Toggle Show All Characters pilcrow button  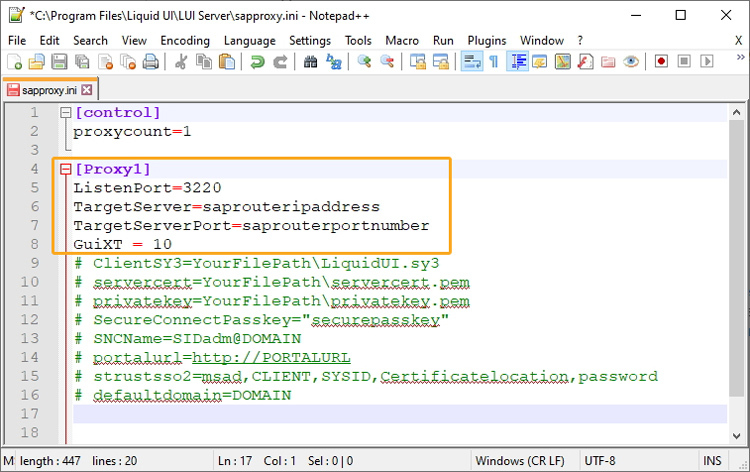[492, 62]
